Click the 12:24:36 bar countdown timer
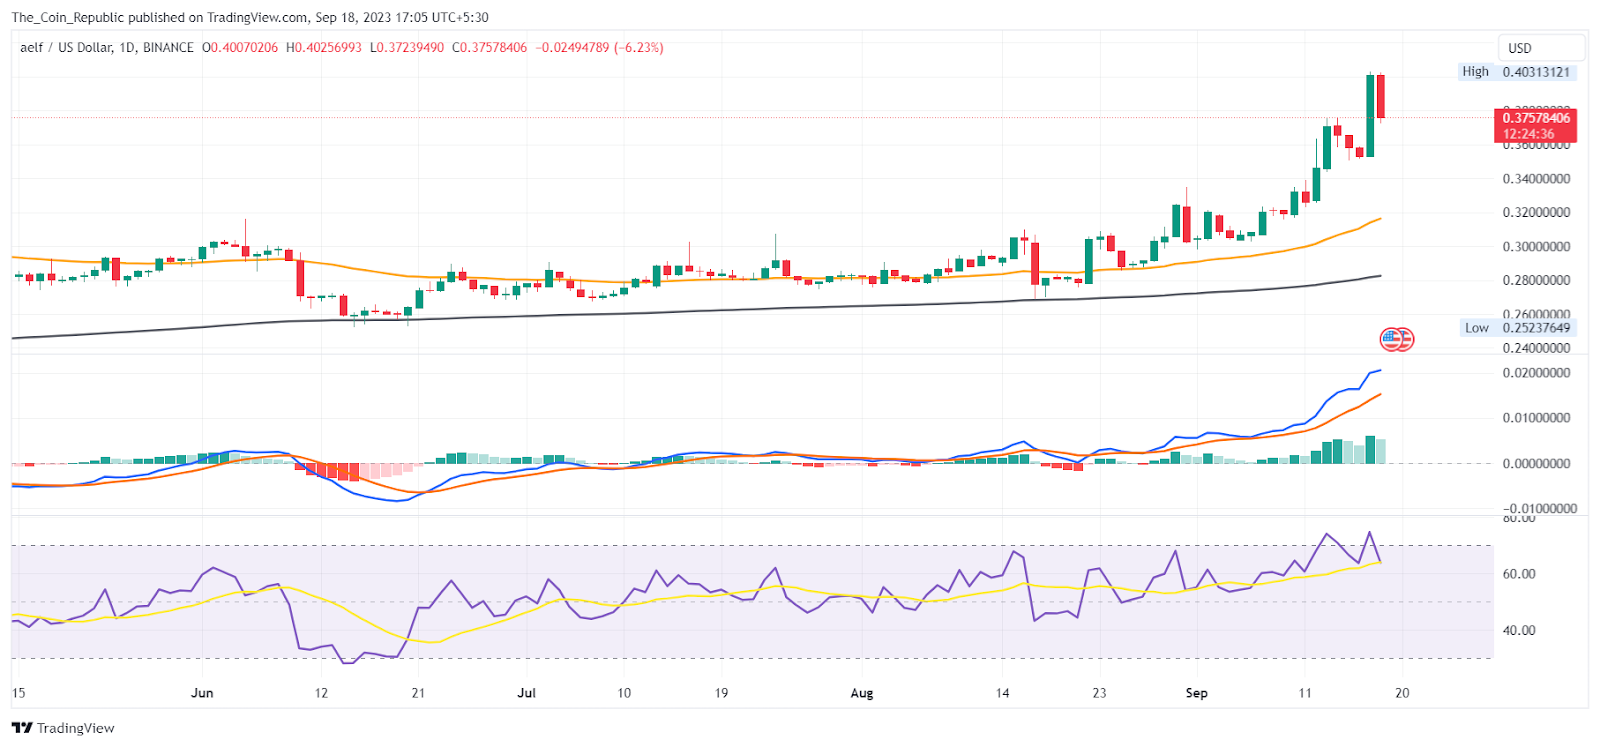Image resolution: width=1600 pixels, height=747 pixels. 1529,134
